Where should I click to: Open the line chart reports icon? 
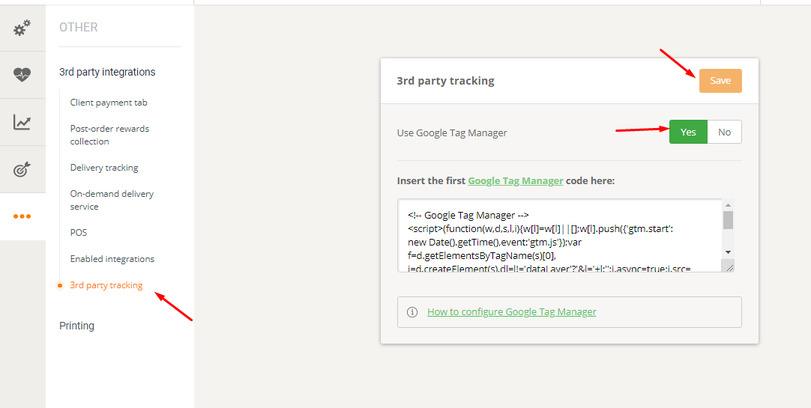tap(22, 122)
